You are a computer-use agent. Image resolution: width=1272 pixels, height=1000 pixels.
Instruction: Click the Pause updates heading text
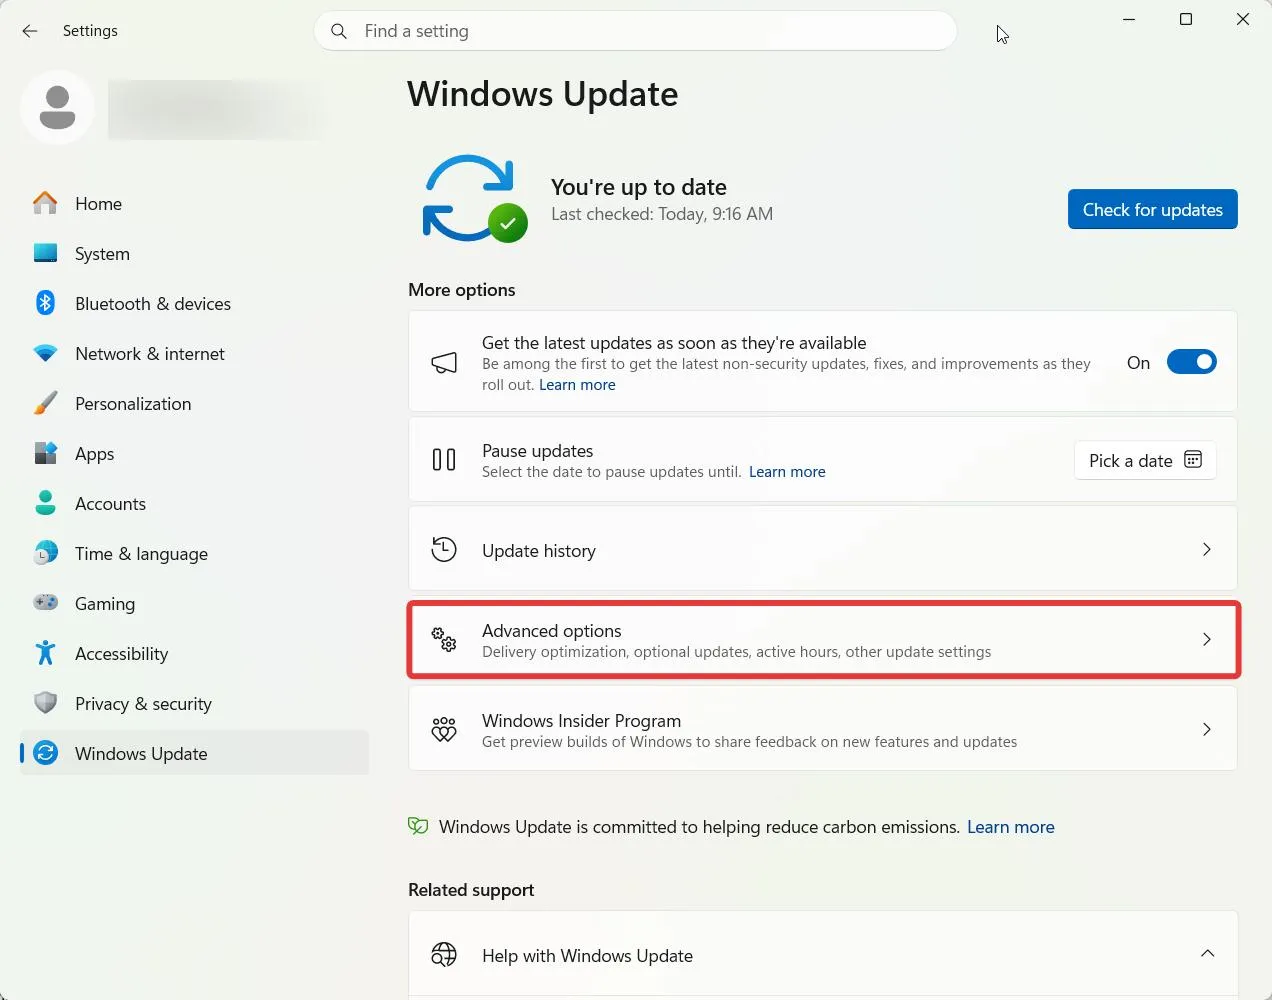click(537, 451)
